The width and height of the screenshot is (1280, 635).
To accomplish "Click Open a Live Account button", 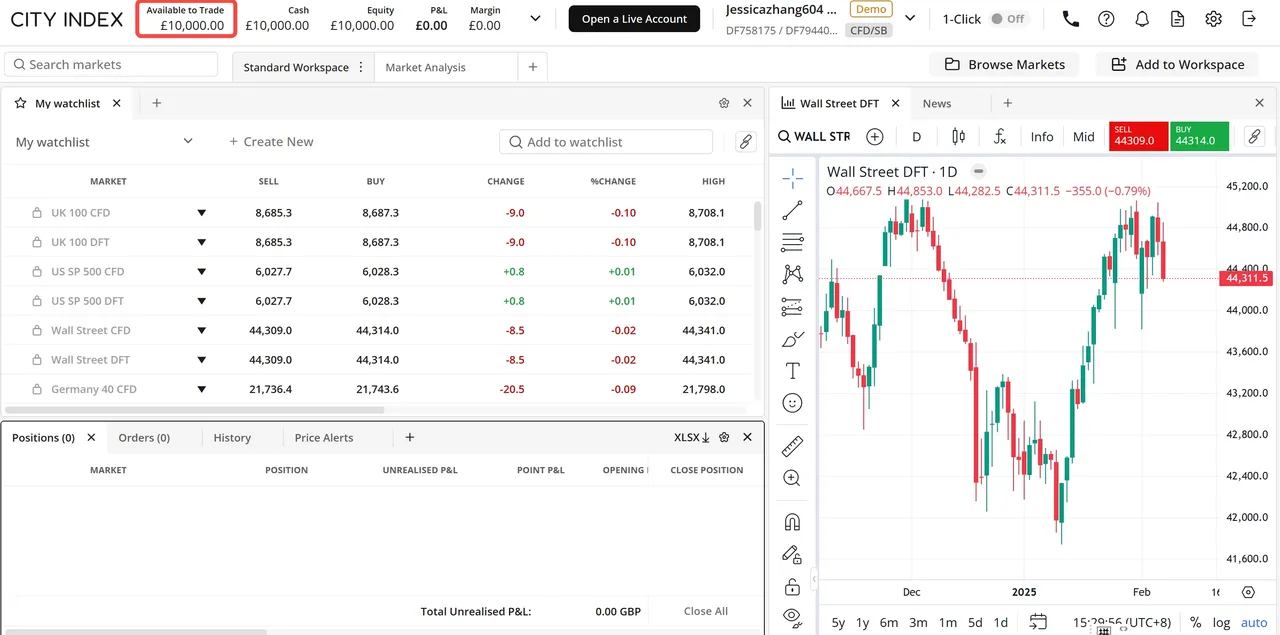I will click(x=634, y=19).
